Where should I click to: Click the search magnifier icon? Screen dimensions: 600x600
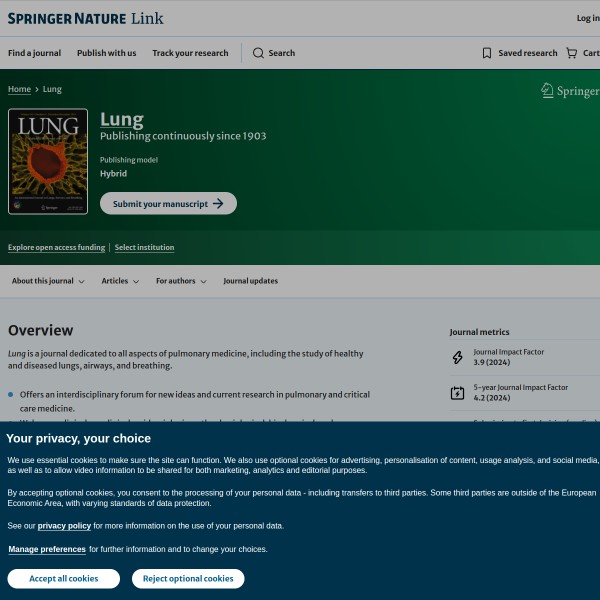tap(258, 53)
